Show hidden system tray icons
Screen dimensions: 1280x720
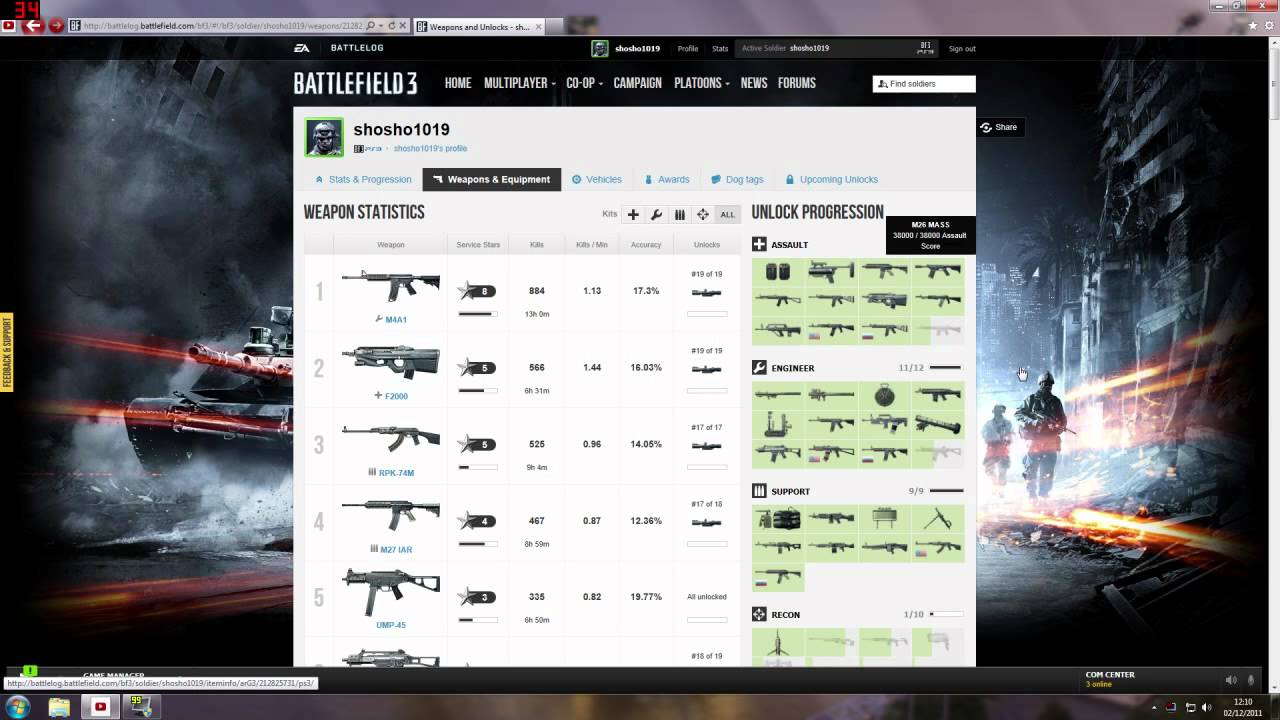(x=1152, y=707)
